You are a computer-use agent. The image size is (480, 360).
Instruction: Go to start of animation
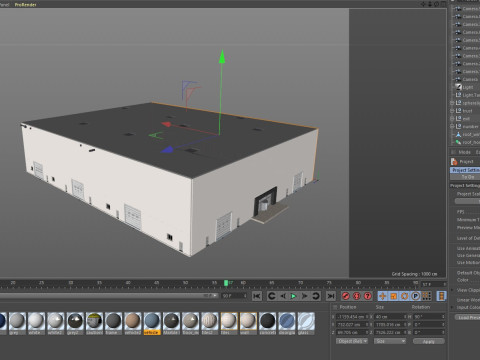coord(257,296)
